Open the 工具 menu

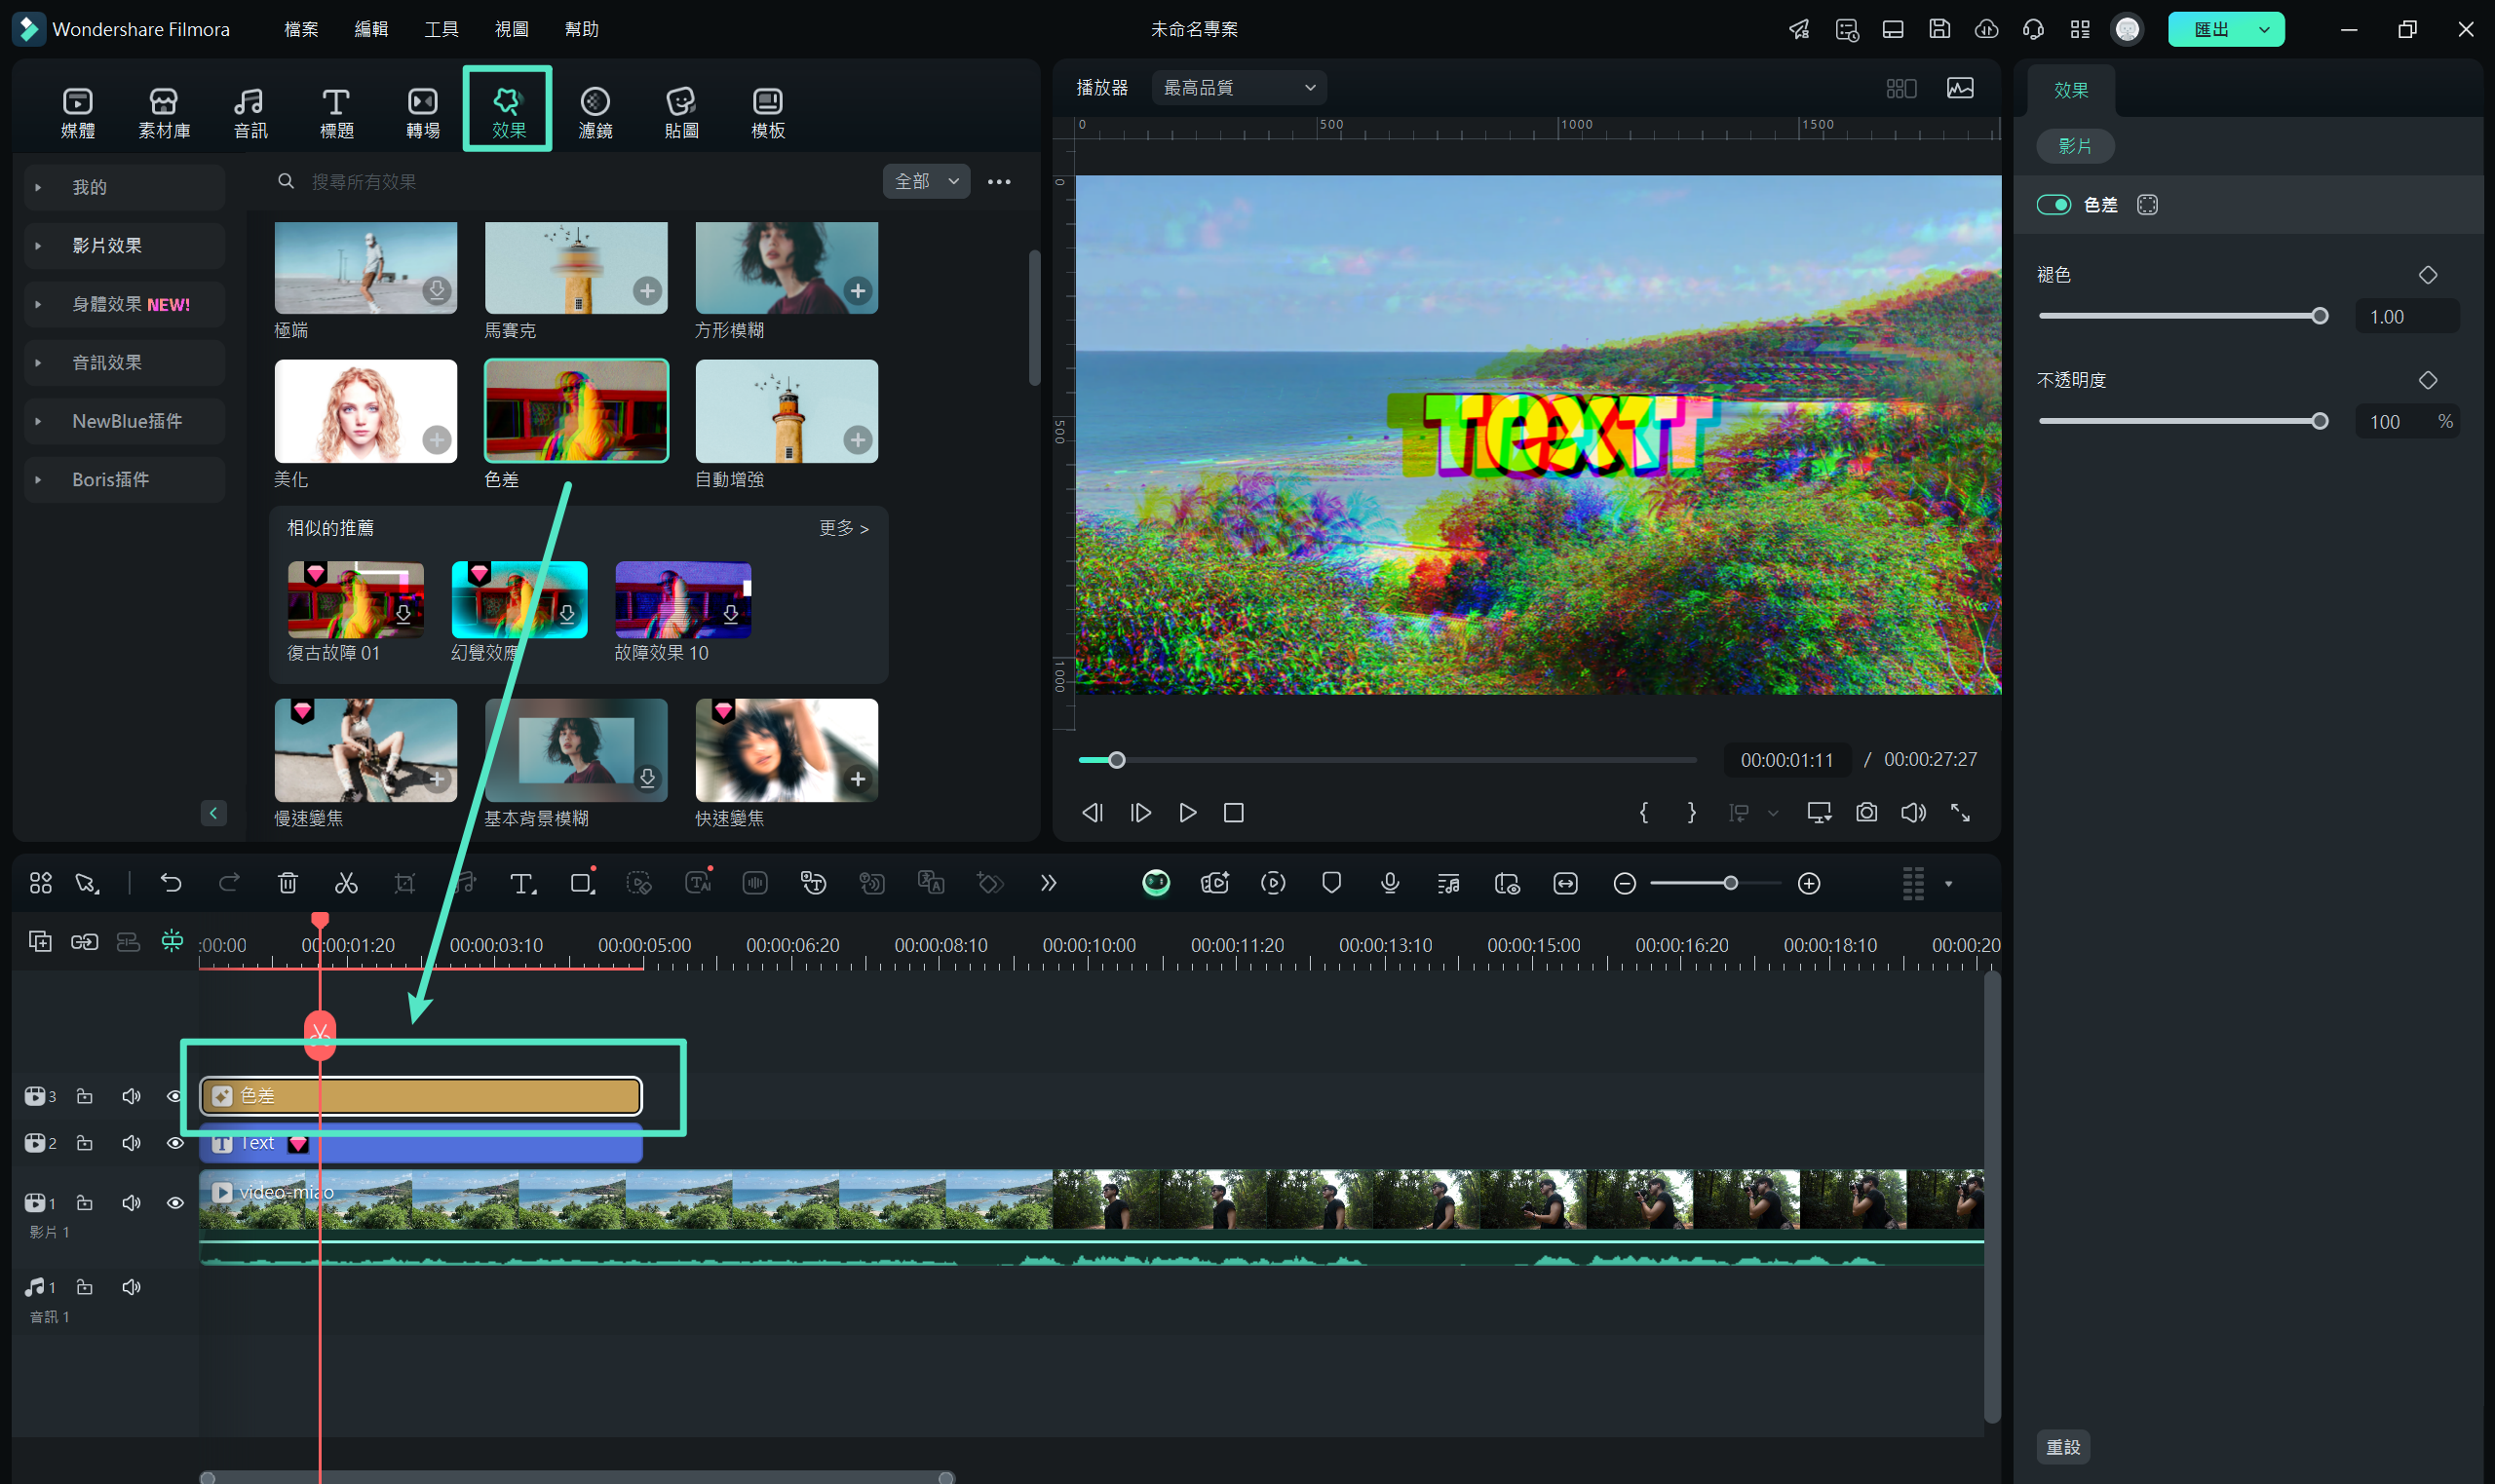pyautogui.click(x=441, y=29)
